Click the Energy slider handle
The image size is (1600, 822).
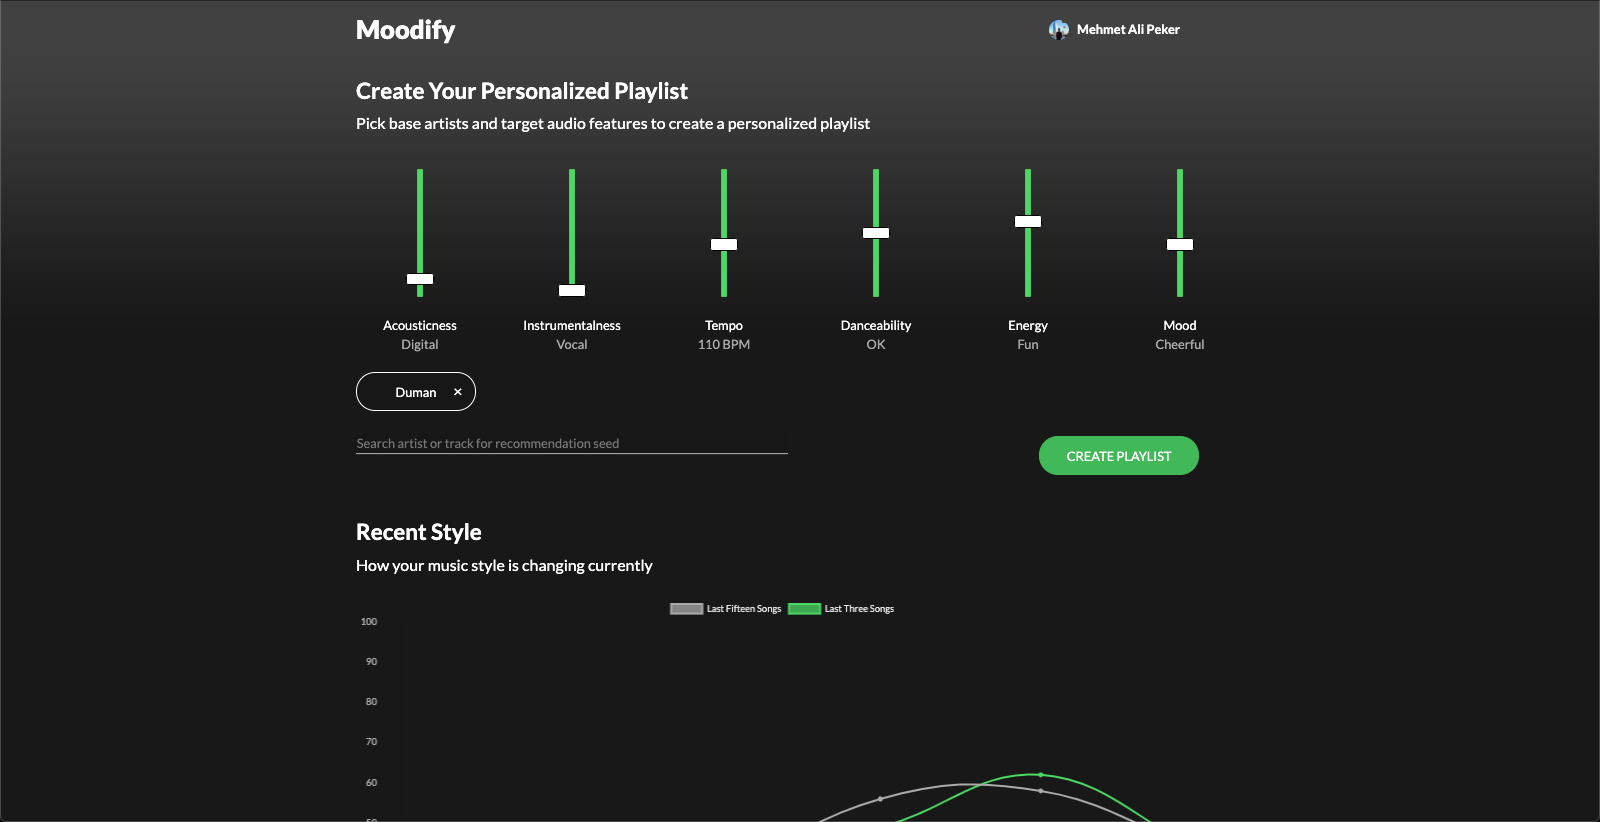(x=1028, y=221)
